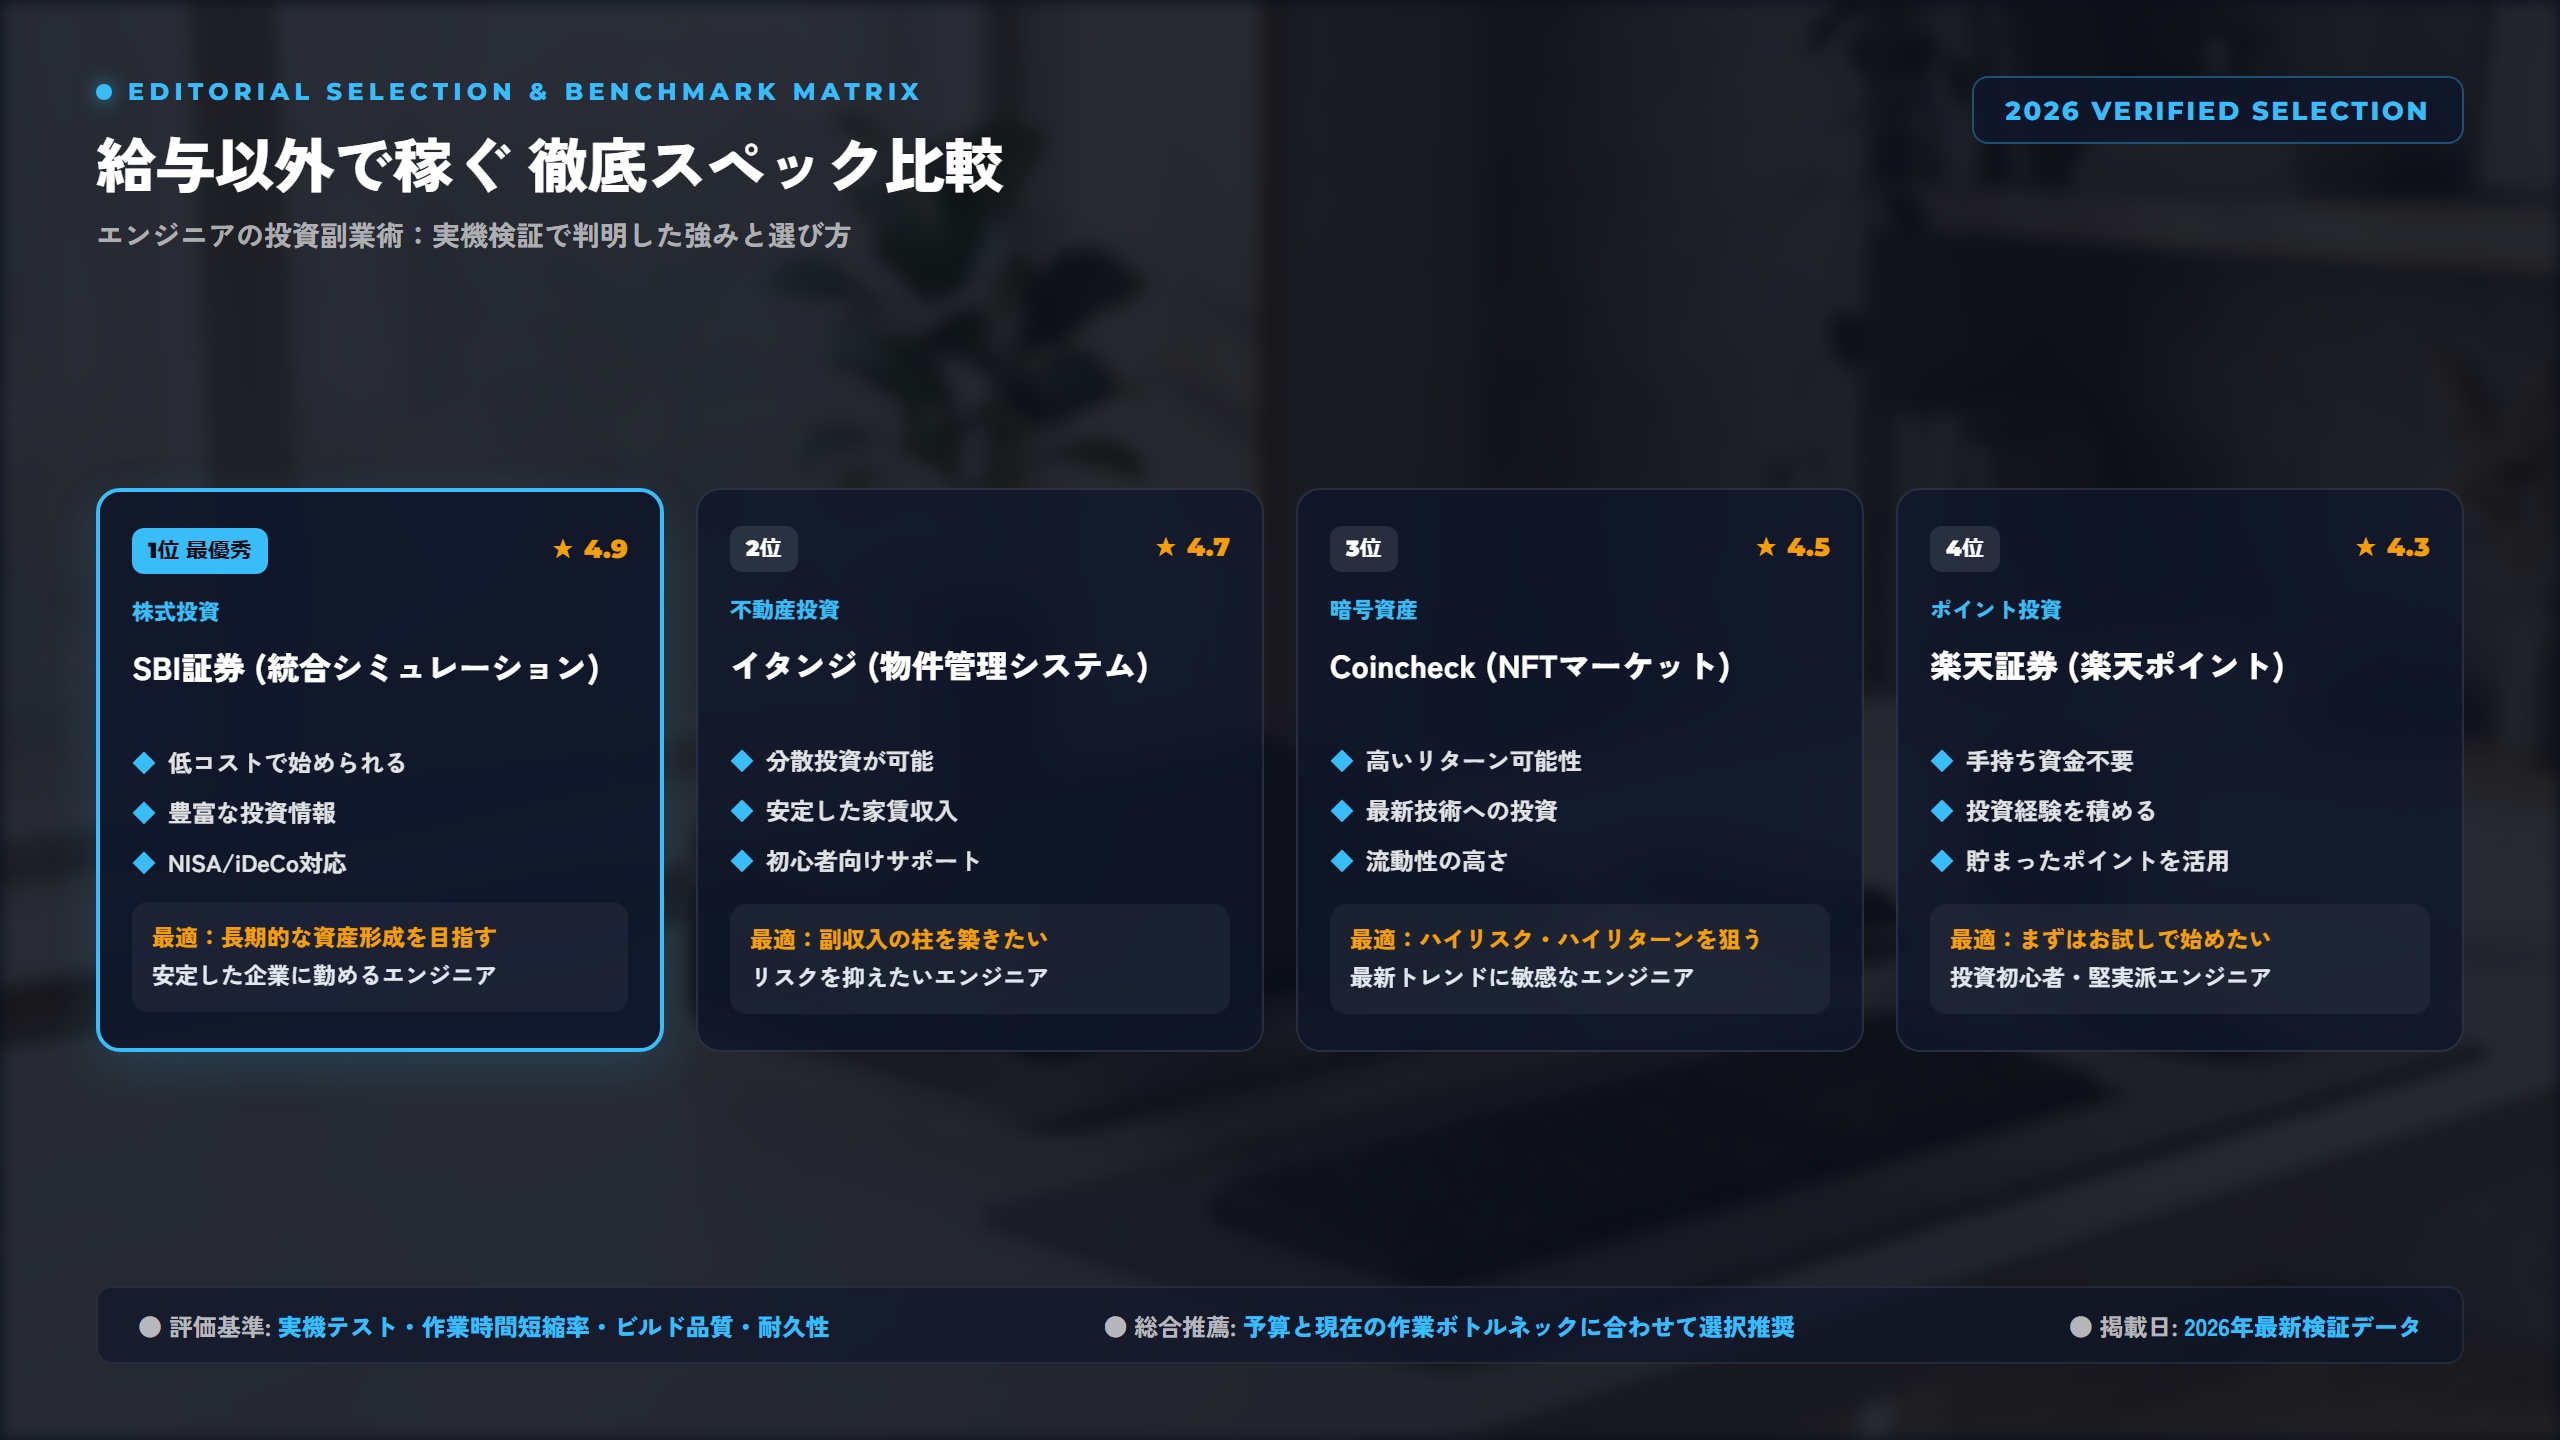Click the 最適：副収入の柱を築きたい box
2560x1440 pixels.
tap(980, 959)
